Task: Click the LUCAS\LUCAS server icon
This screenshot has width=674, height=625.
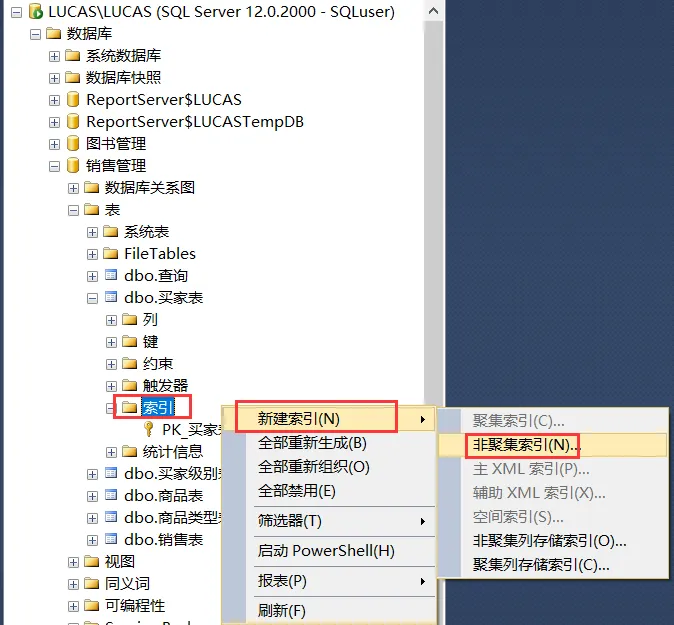Action: click(36, 12)
